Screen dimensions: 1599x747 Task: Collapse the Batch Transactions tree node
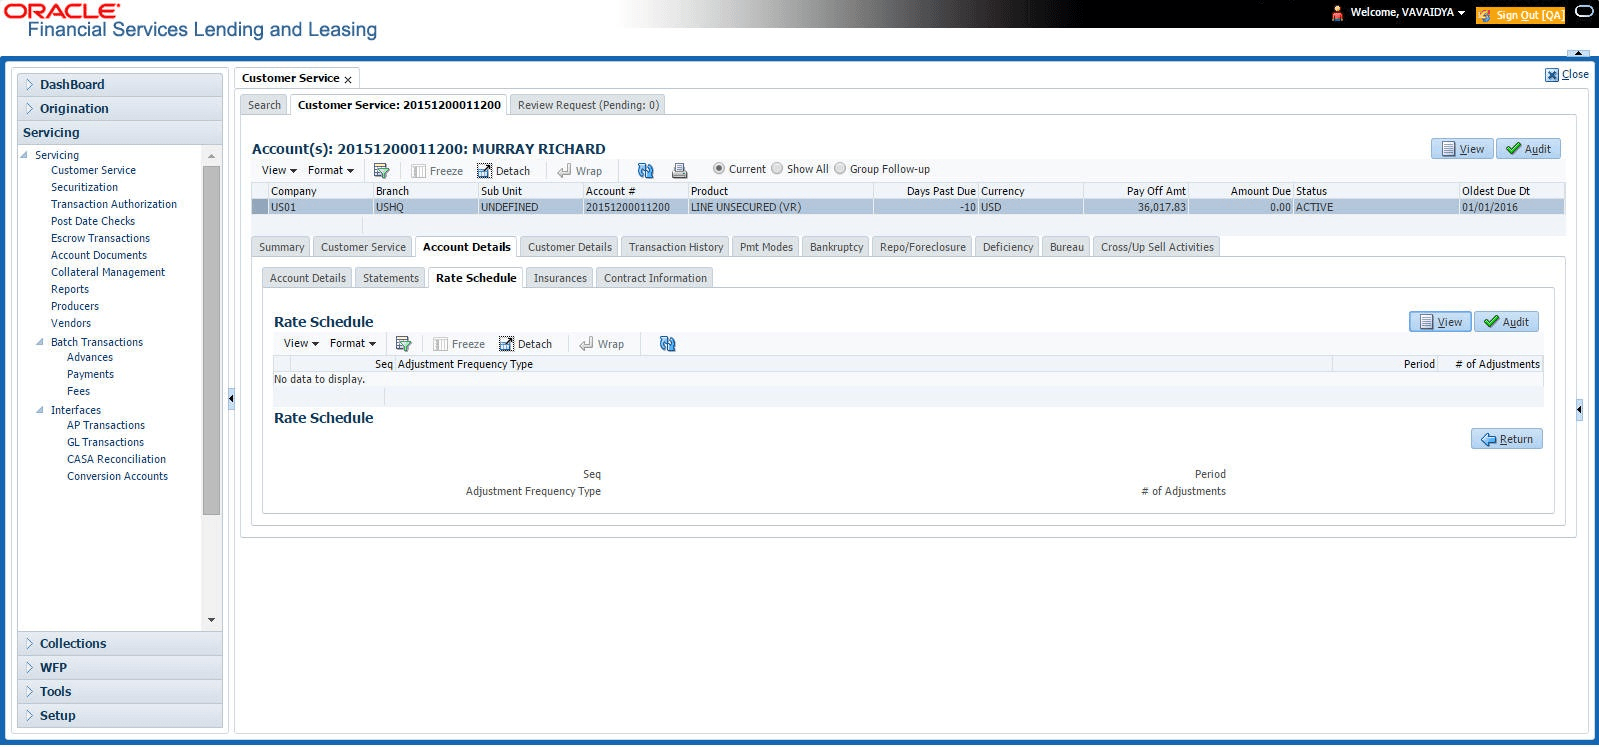point(40,342)
